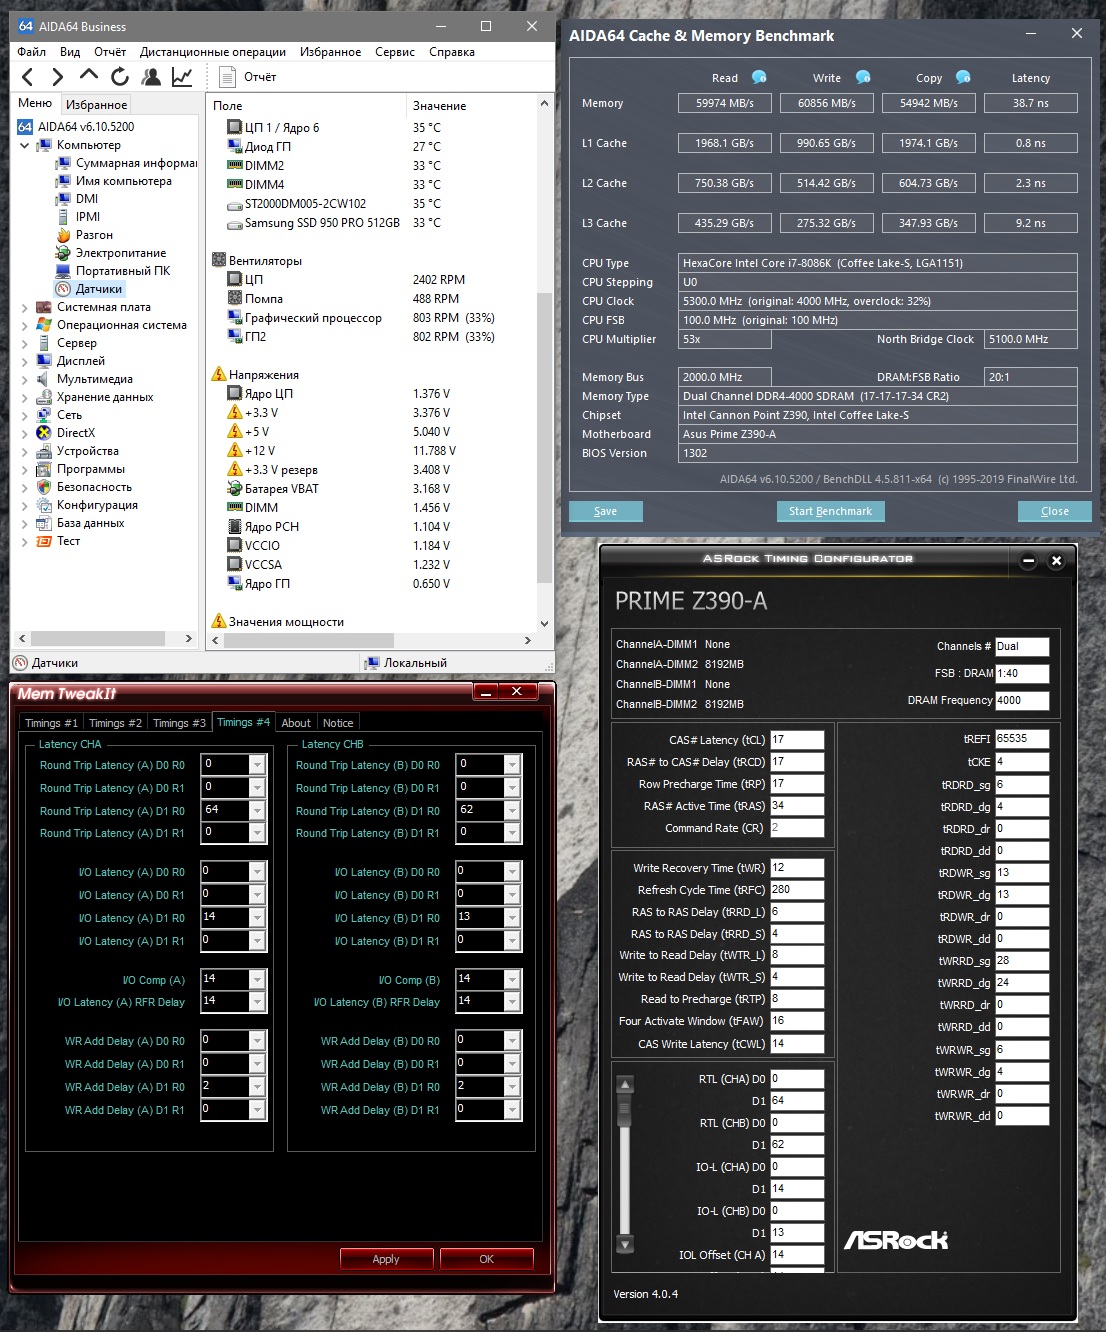Click CAS# Latency (tCL) value field
The height and width of the screenshot is (1332, 1106).
[x=797, y=740]
